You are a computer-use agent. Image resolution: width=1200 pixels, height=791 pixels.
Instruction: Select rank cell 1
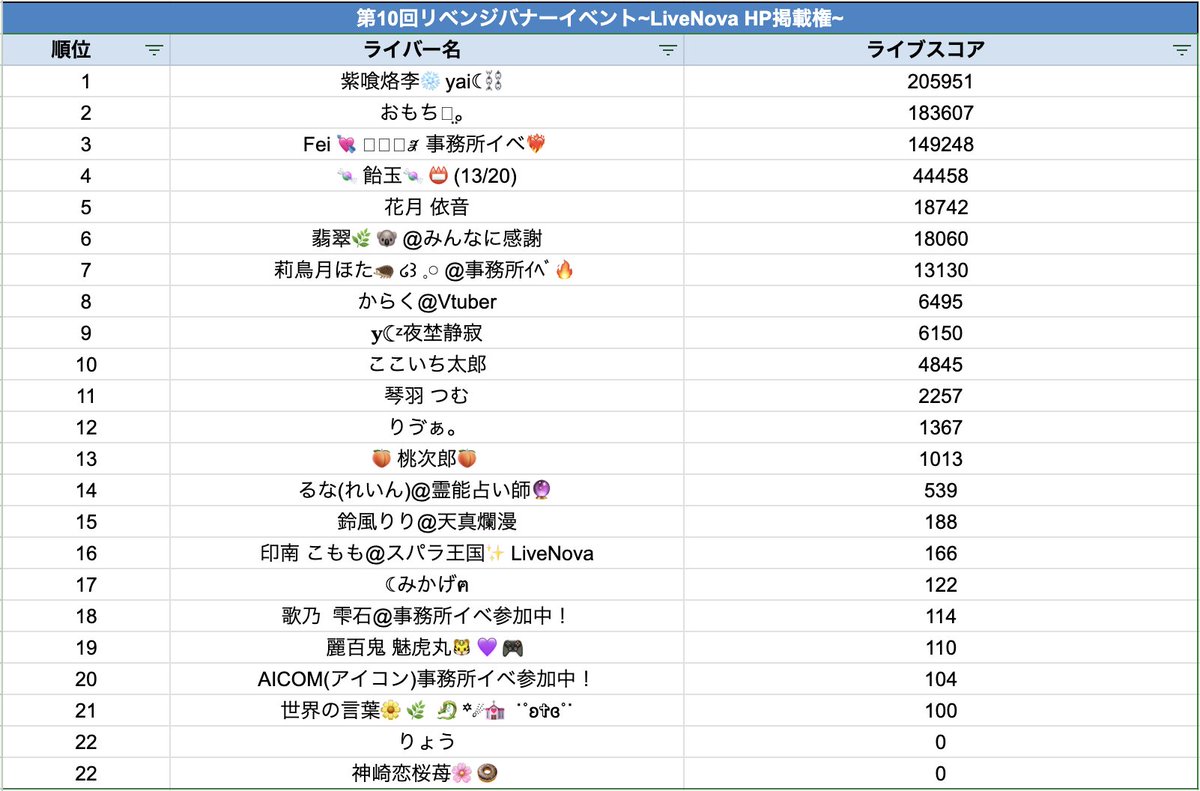pos(86,82)
